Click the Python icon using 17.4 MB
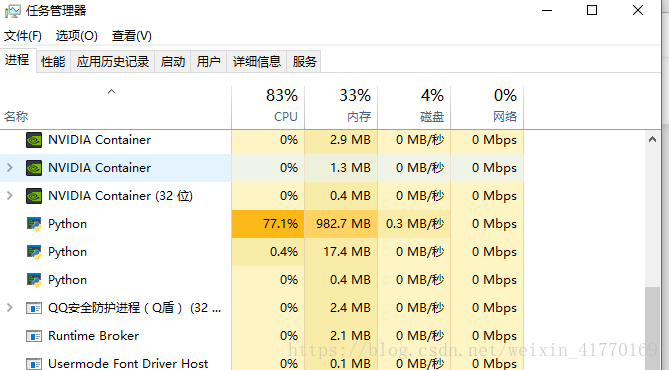This screenshot has height=370, width=669. coord(34,252)
